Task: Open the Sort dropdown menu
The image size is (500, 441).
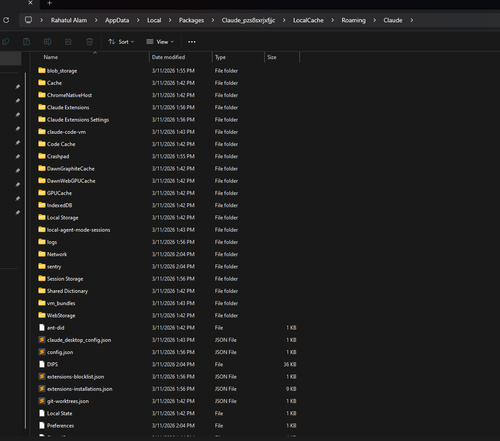Action: [121, 42]
